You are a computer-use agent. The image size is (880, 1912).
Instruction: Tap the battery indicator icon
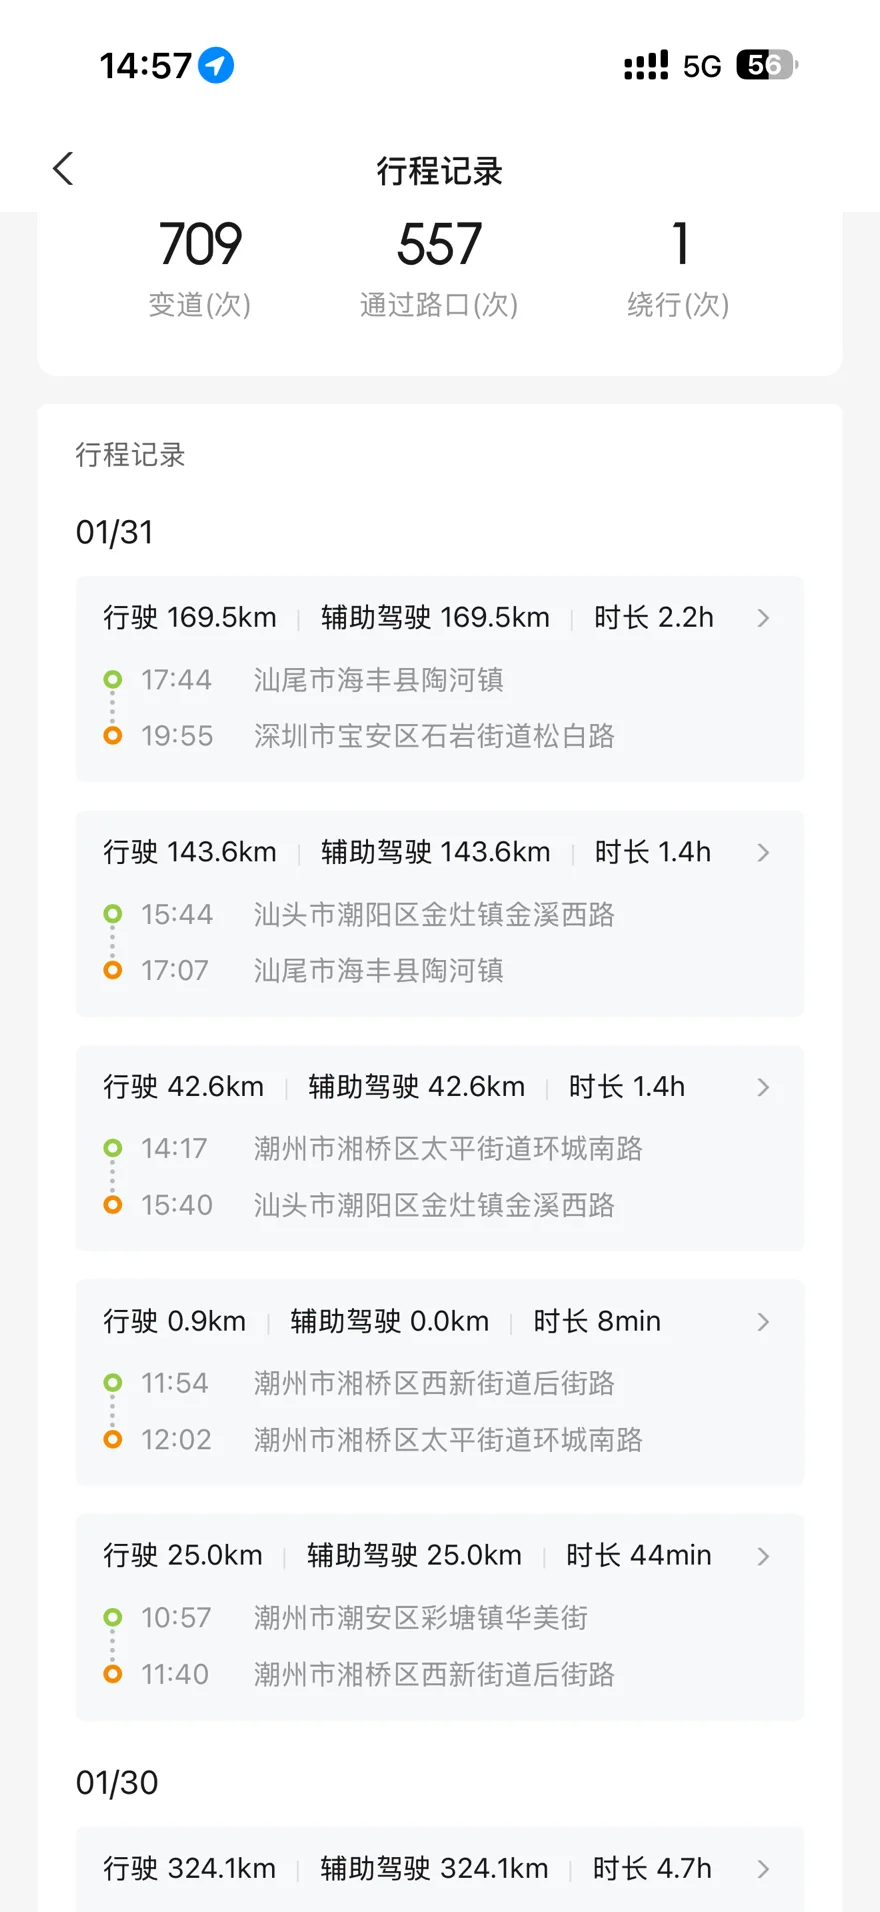click(x=766, y=66)
